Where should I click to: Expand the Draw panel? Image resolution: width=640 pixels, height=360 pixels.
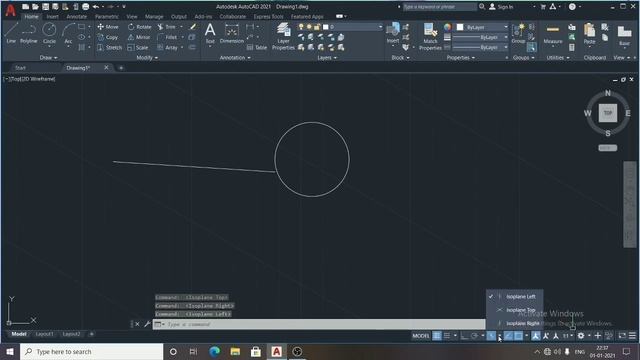49,58
